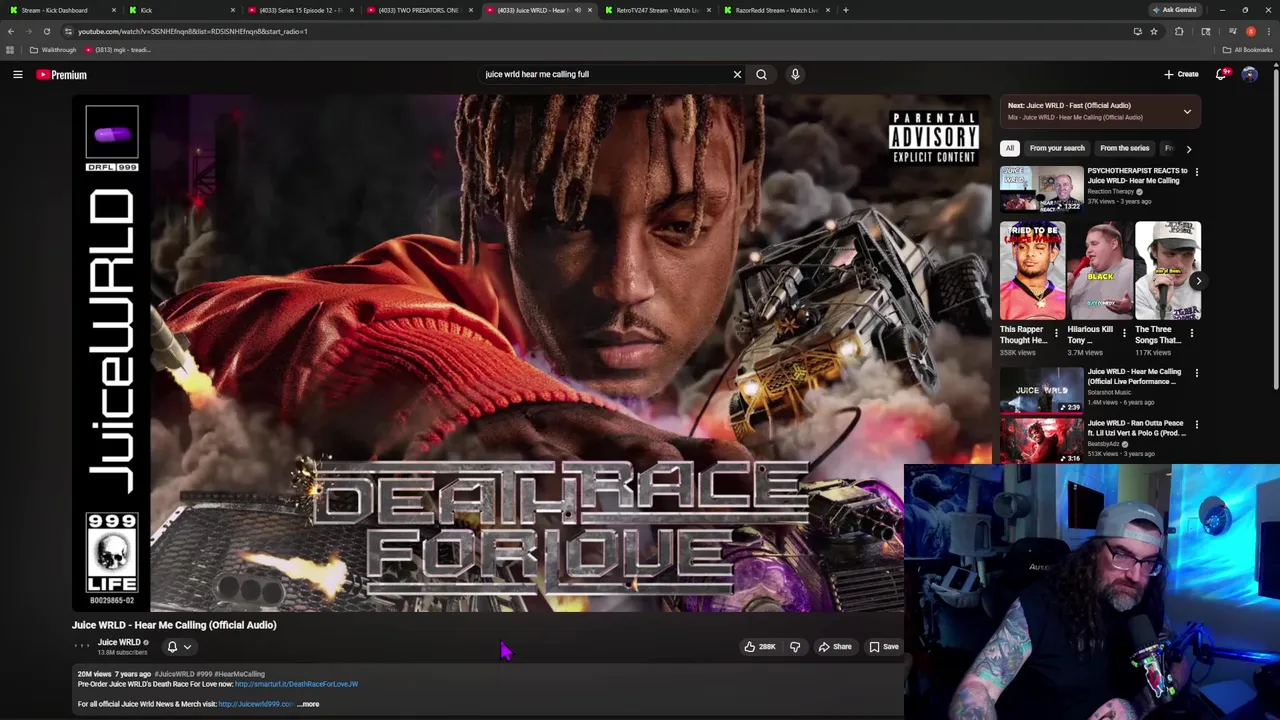Select 'From your search' chip

coord(1057,148)
